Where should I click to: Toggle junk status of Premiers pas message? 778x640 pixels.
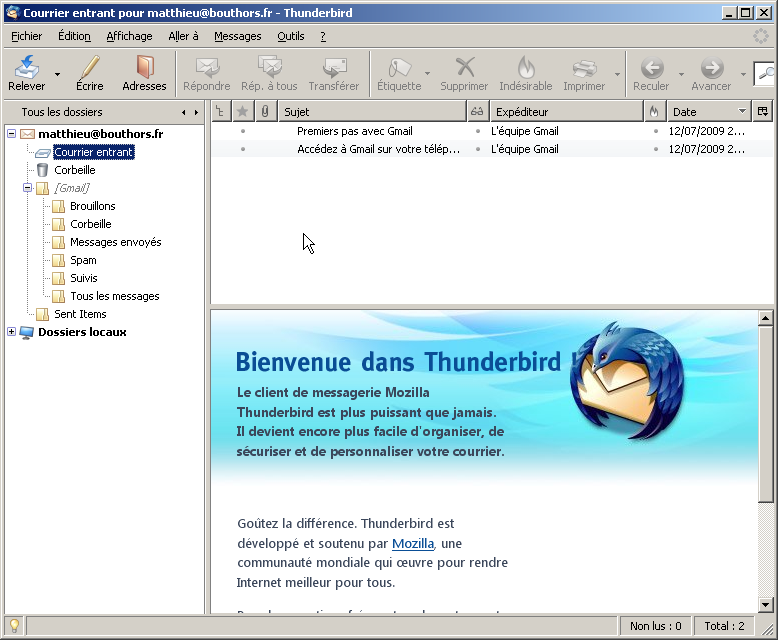(x=656, y=131)
